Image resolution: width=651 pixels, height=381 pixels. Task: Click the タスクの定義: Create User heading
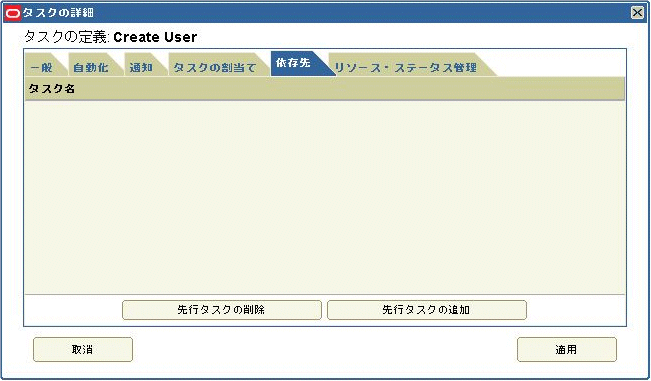point(110,37)
